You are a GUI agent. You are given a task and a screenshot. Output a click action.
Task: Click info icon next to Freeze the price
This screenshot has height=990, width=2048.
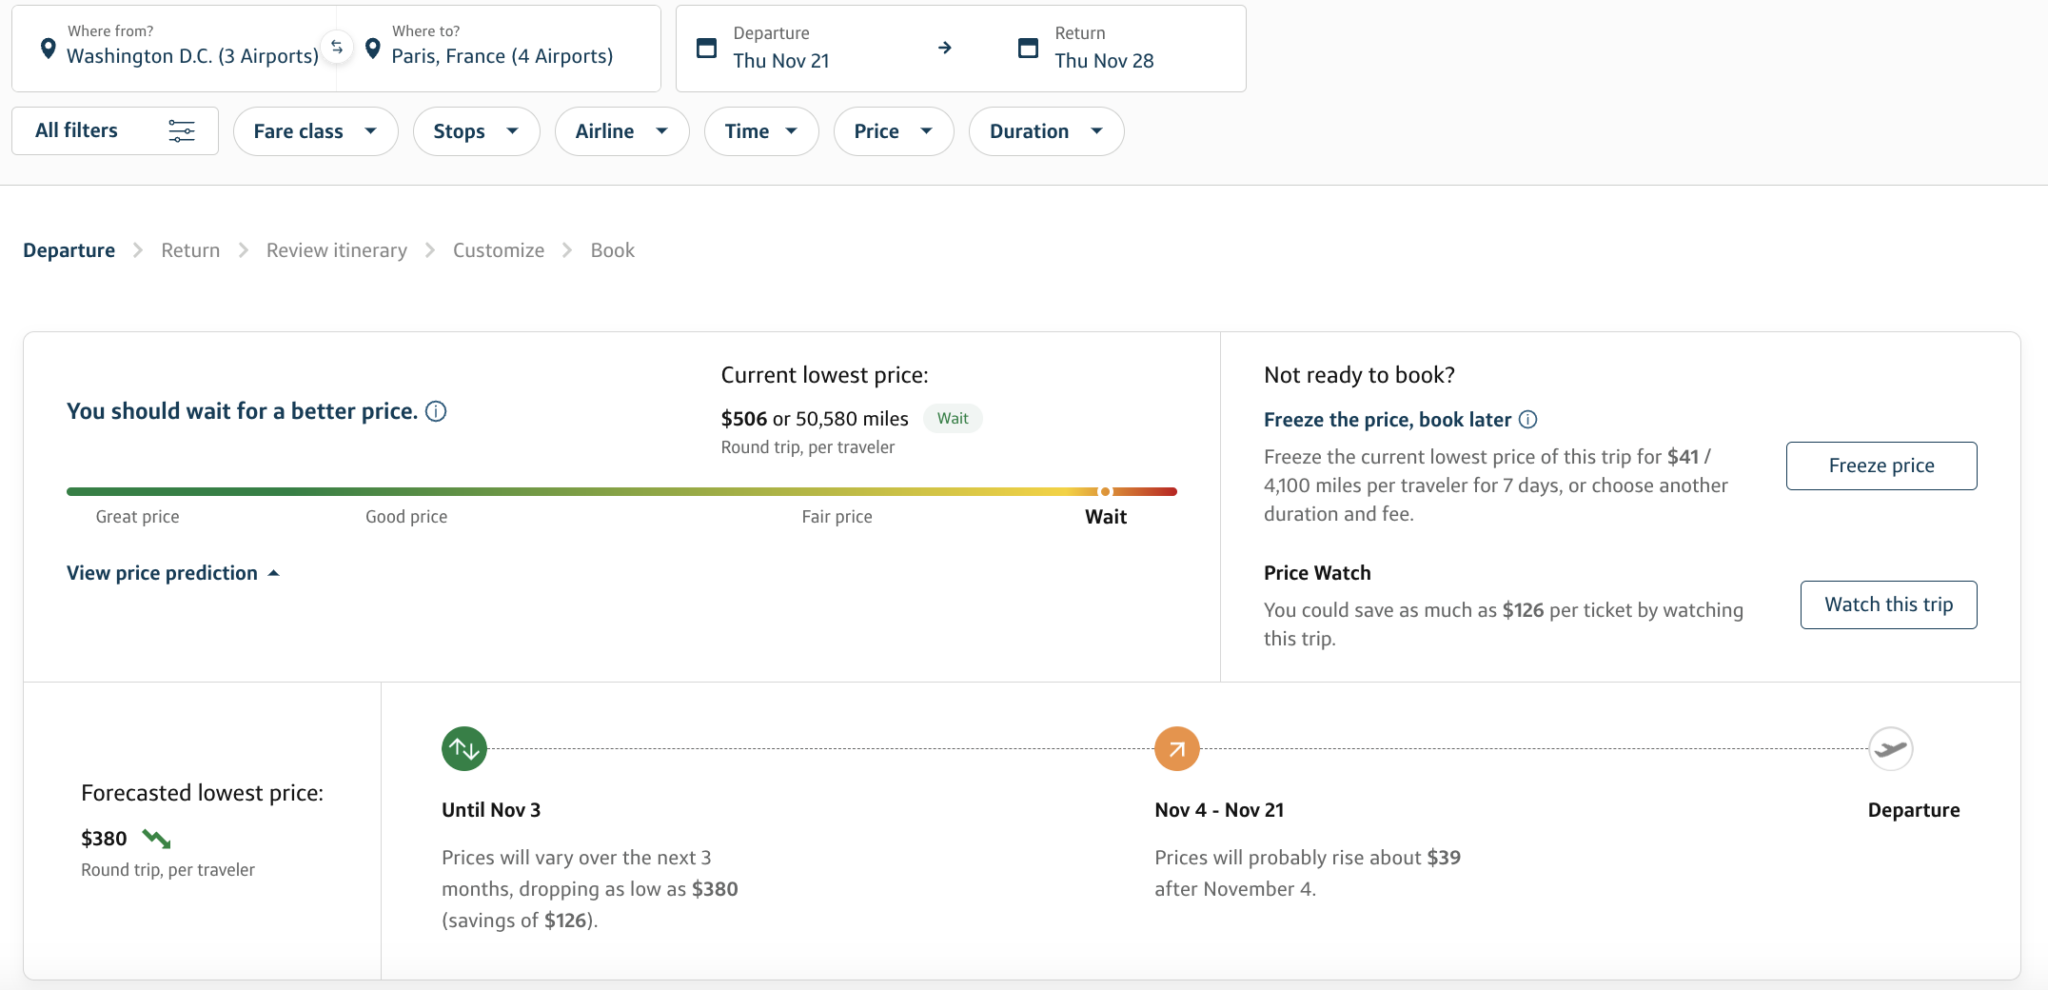pyautogui.click(x=1528, y=420)
